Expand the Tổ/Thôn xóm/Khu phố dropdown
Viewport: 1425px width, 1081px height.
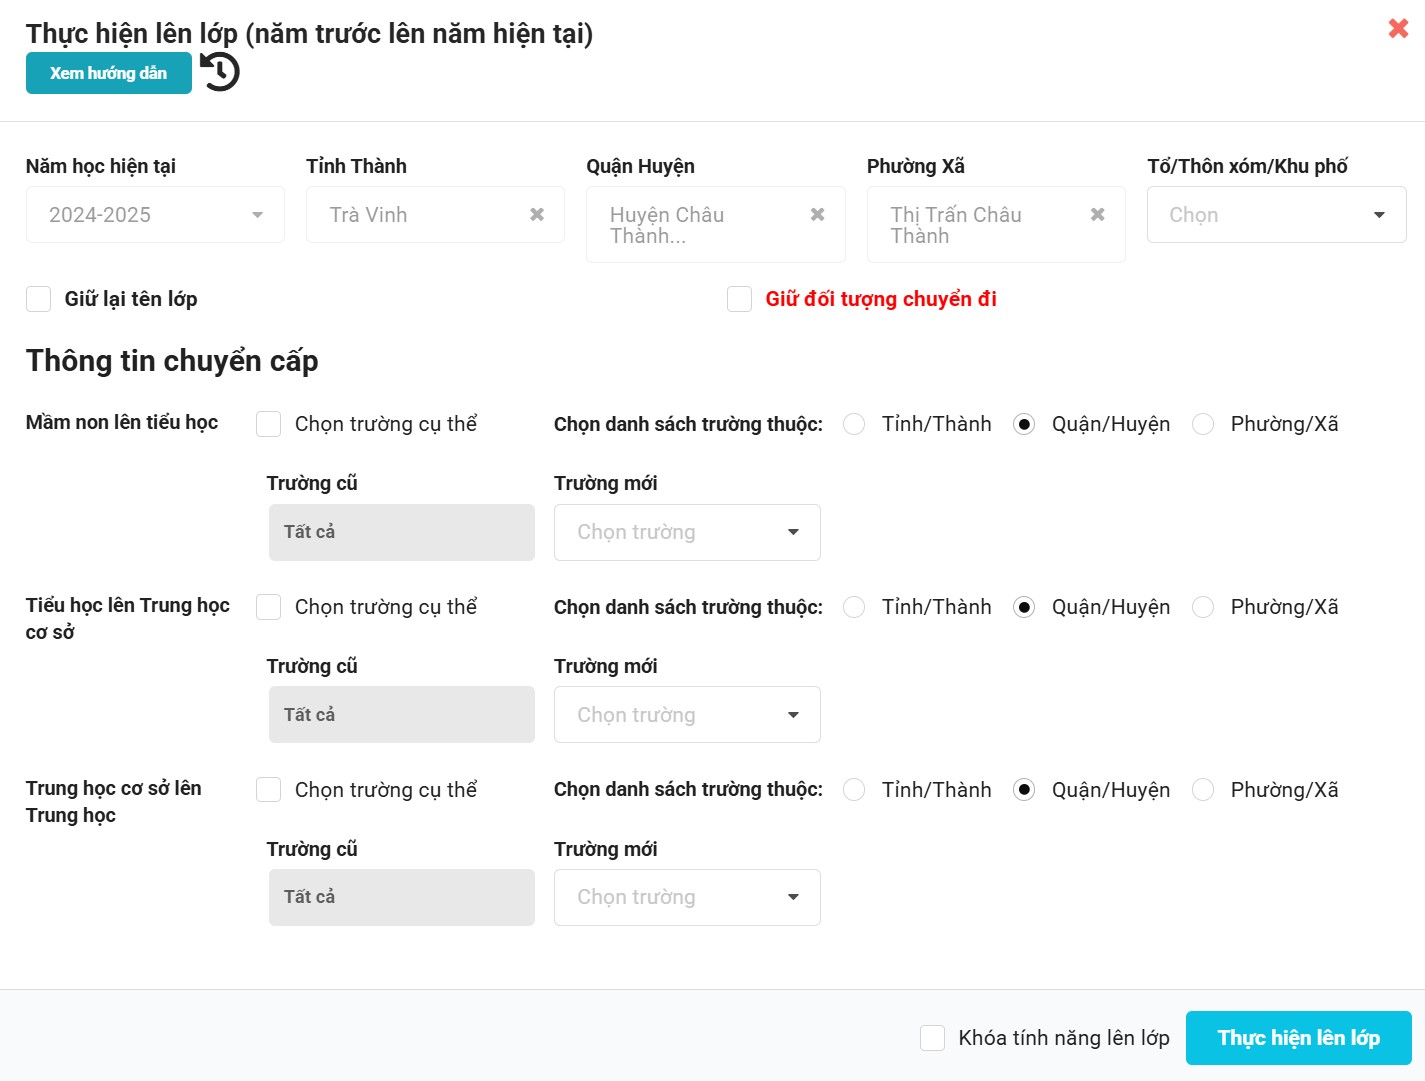tap(1276, 215)
